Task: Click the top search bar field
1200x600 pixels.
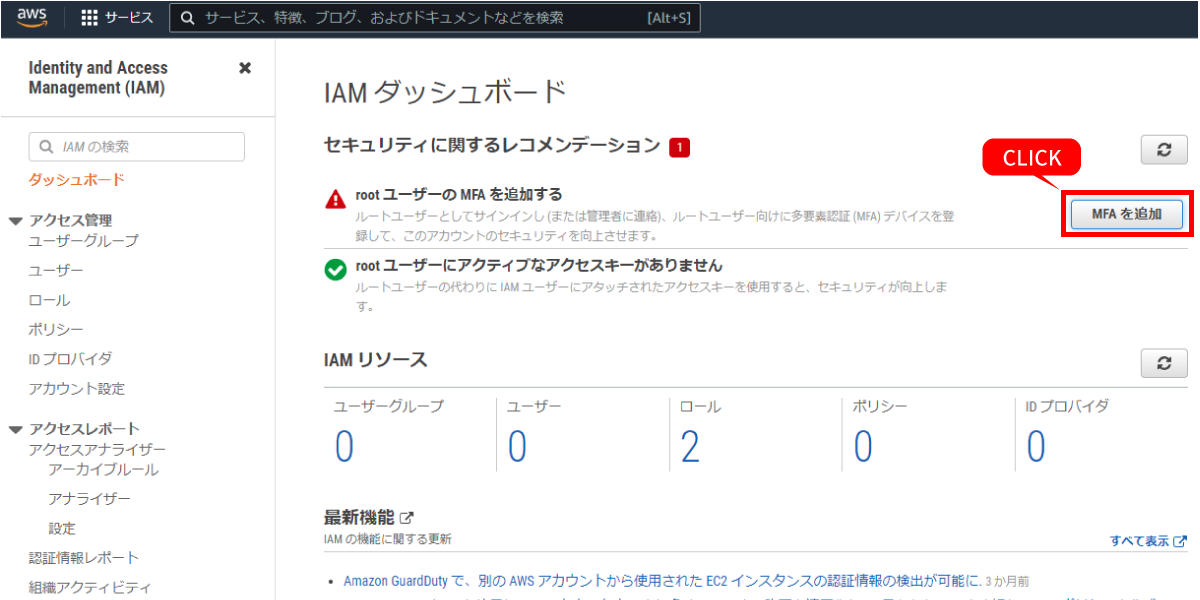Action: pos(435,18)
